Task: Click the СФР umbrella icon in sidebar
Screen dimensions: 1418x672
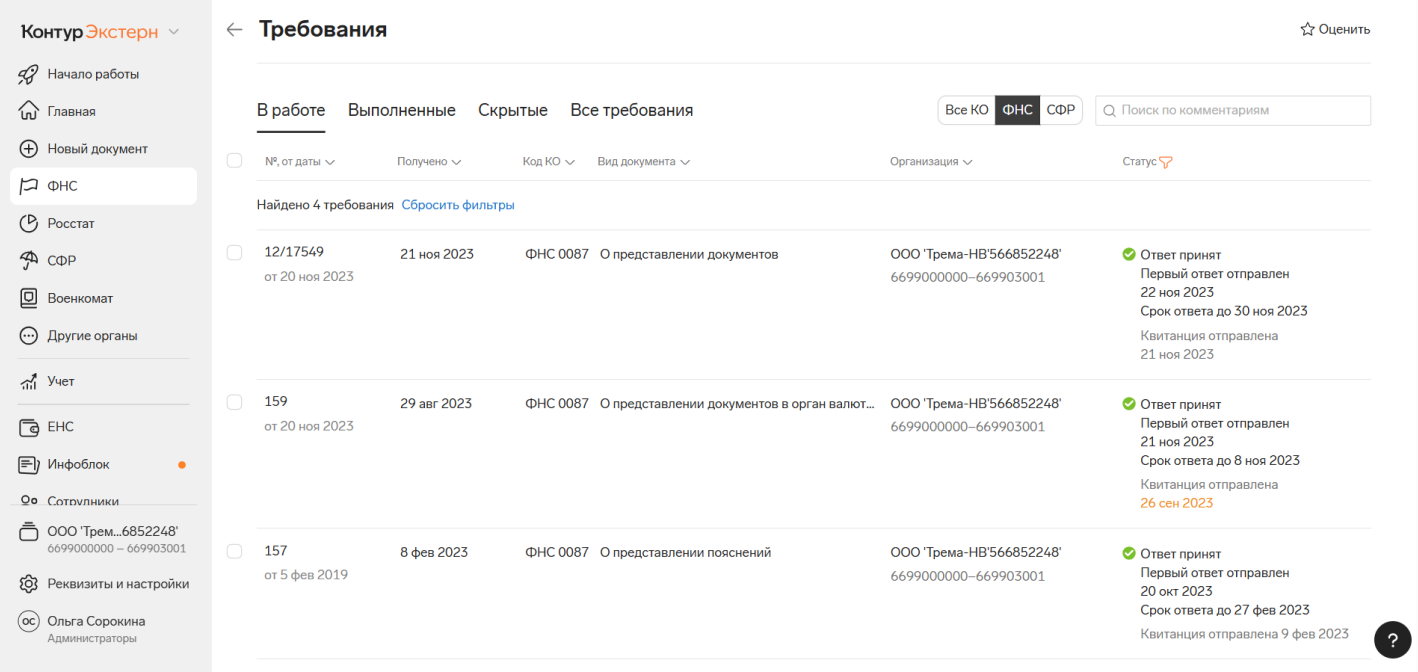Action: pos(29,261)
